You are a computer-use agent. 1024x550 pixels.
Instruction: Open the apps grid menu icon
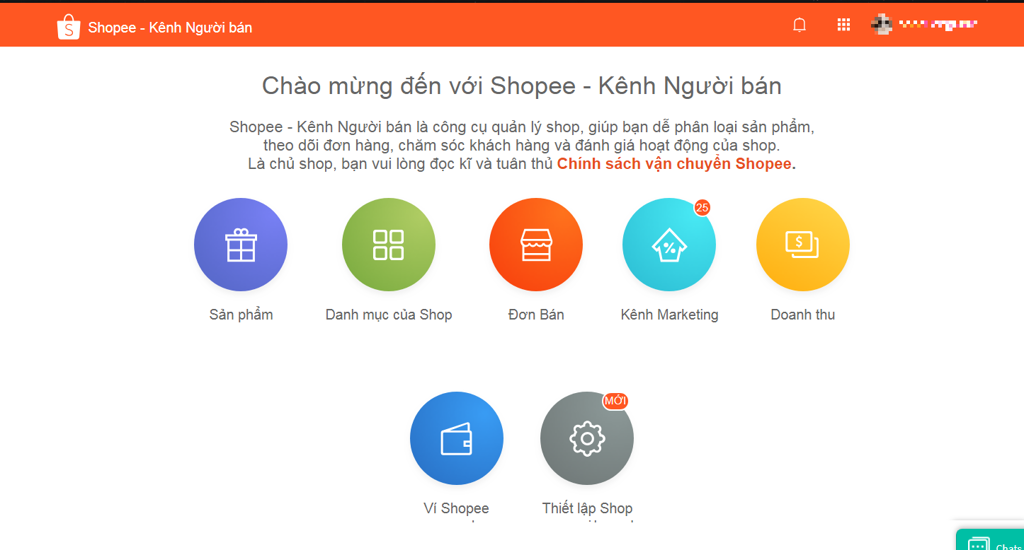coord(844,25)
